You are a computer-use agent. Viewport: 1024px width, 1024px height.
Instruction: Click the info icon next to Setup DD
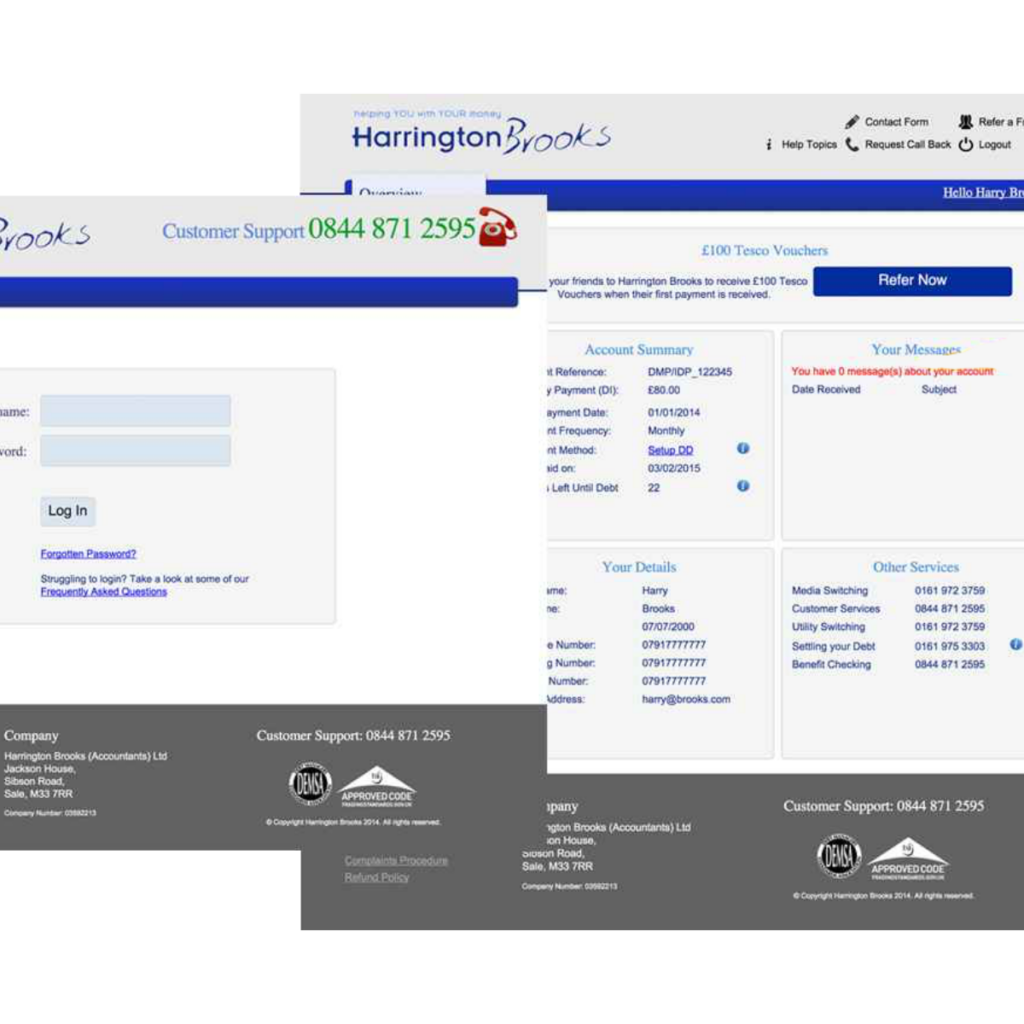coord(743,449)
